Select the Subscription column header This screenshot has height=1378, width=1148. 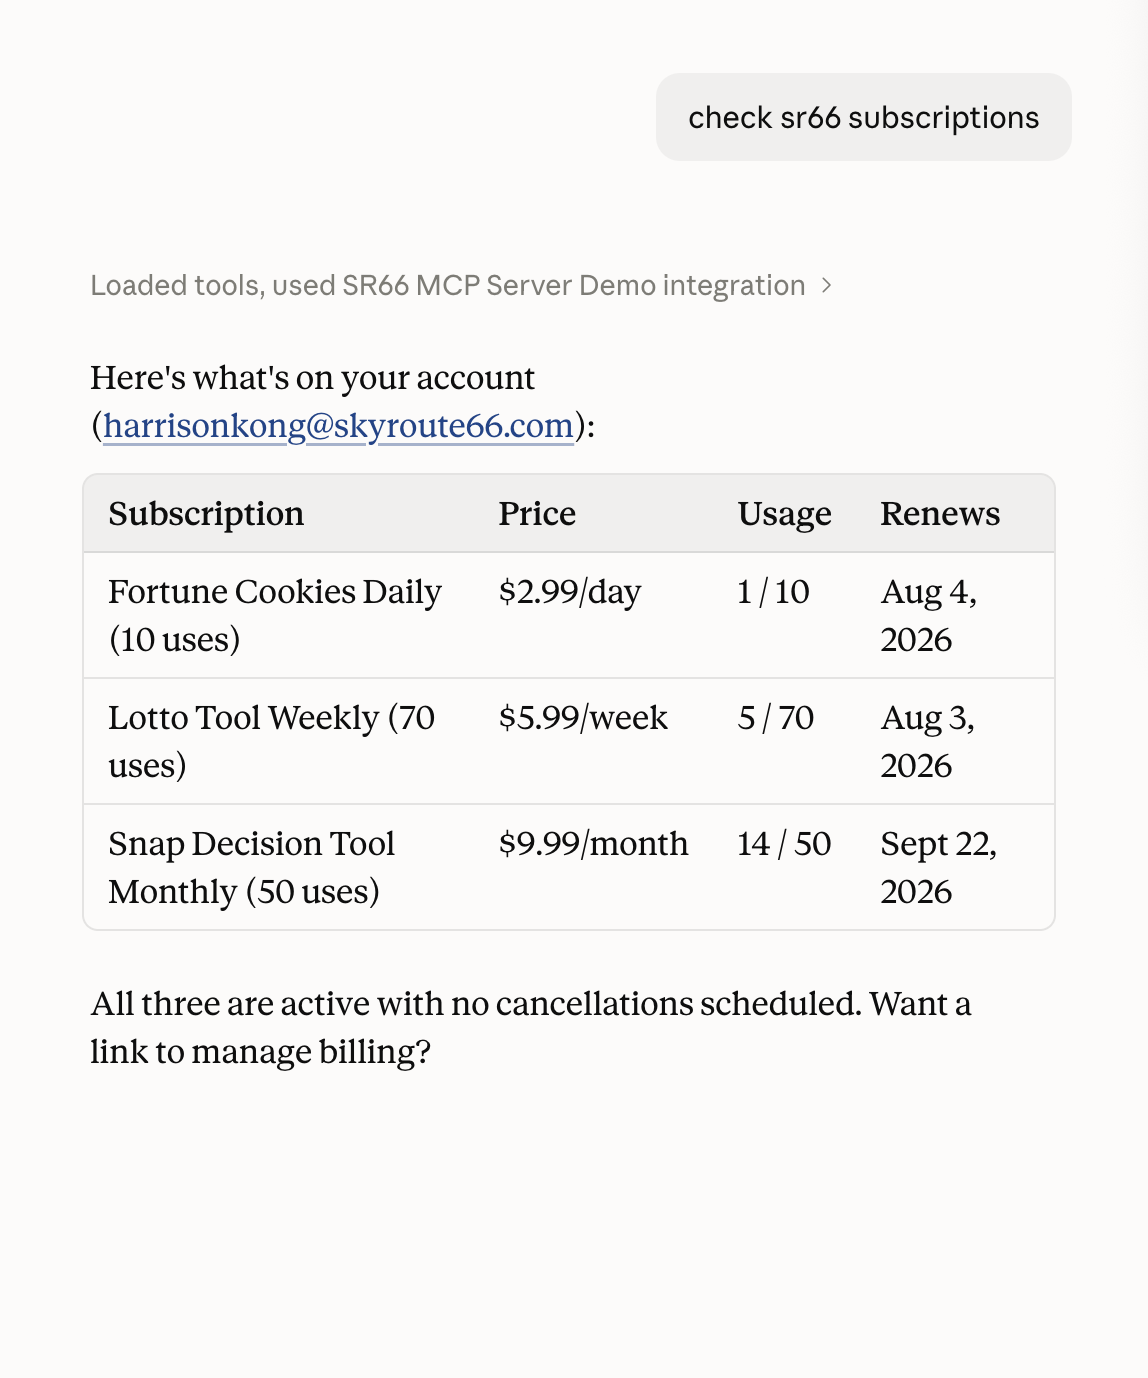(x=206, y=514)
